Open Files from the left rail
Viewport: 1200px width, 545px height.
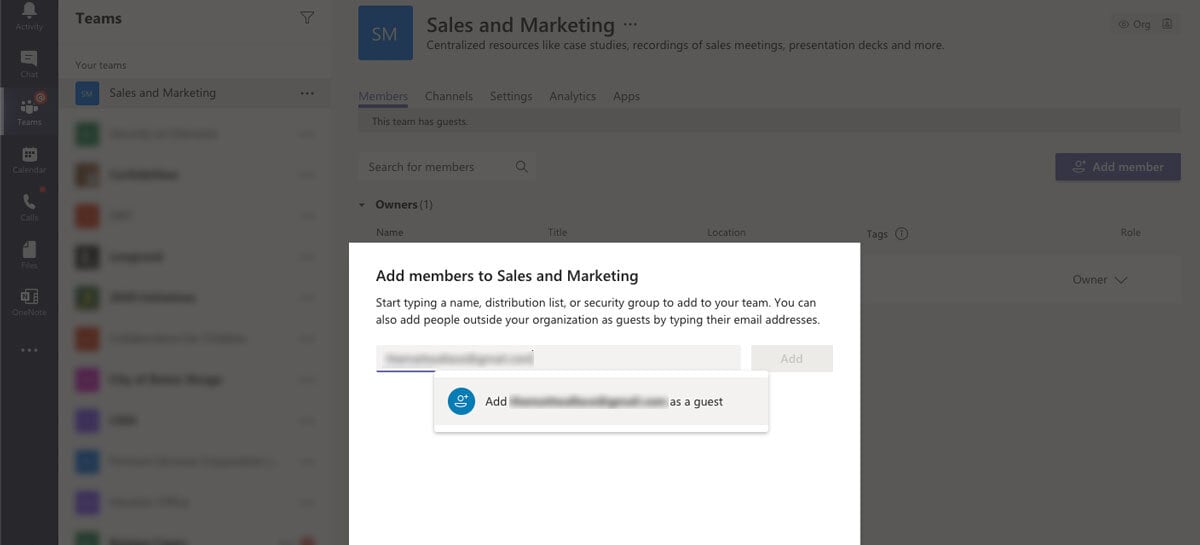(x=29, y=255)
